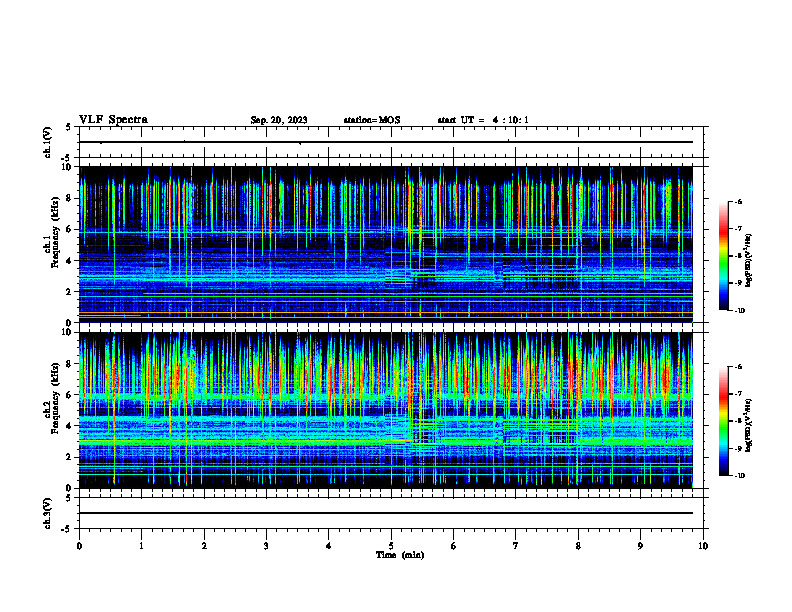This screenshot has width=792, height=612.
Task: Click the ch.1 color bar "log(PSD)" label
Action: pyautogui.click(x=749, y=260)
